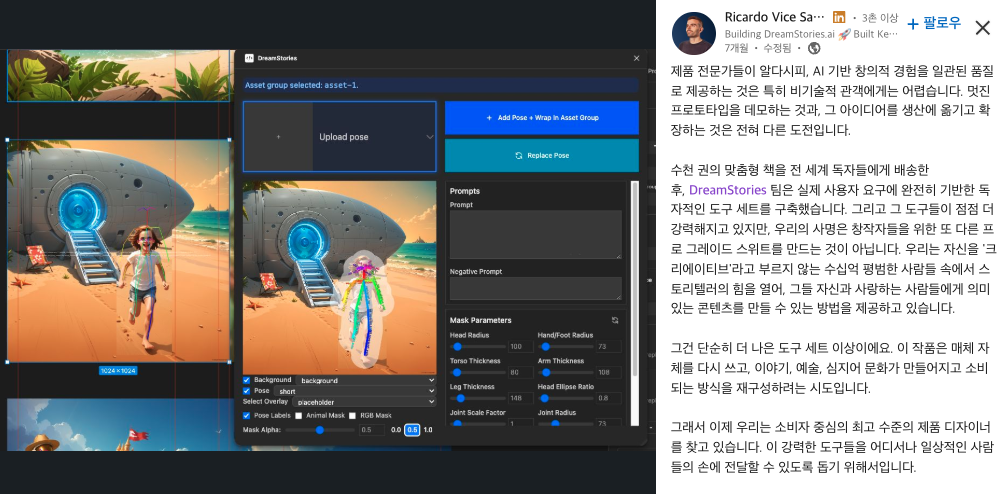This screenshot has width=1007, height=494.
Task: Click Add Pose + Wrap In Asset Group
Action: 541,117
